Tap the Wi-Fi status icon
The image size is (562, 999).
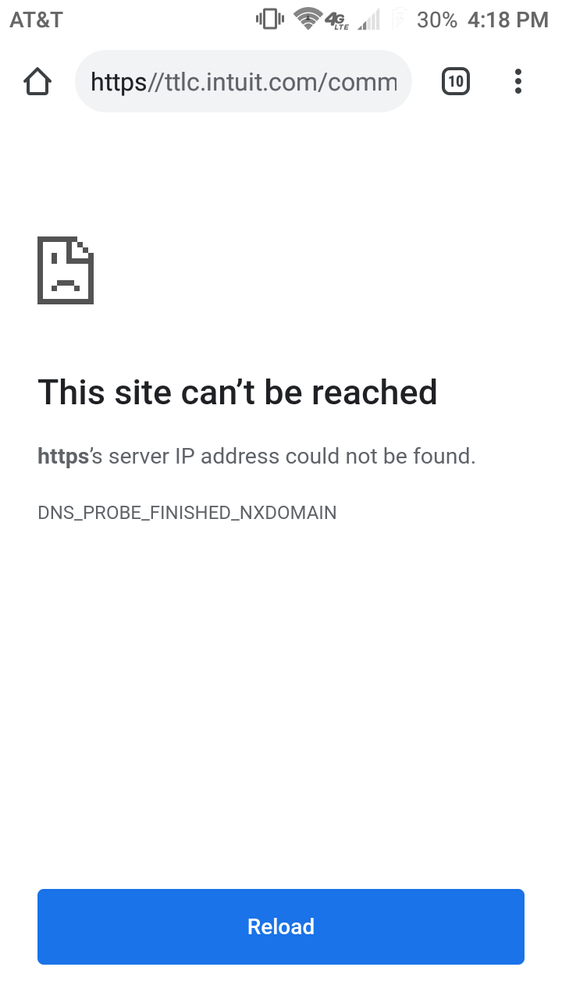click(307, 18)
